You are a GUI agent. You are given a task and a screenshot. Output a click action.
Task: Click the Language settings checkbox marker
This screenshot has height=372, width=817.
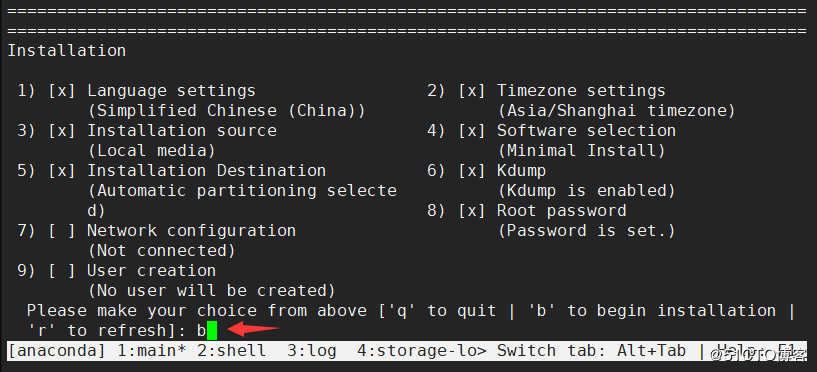62,91
